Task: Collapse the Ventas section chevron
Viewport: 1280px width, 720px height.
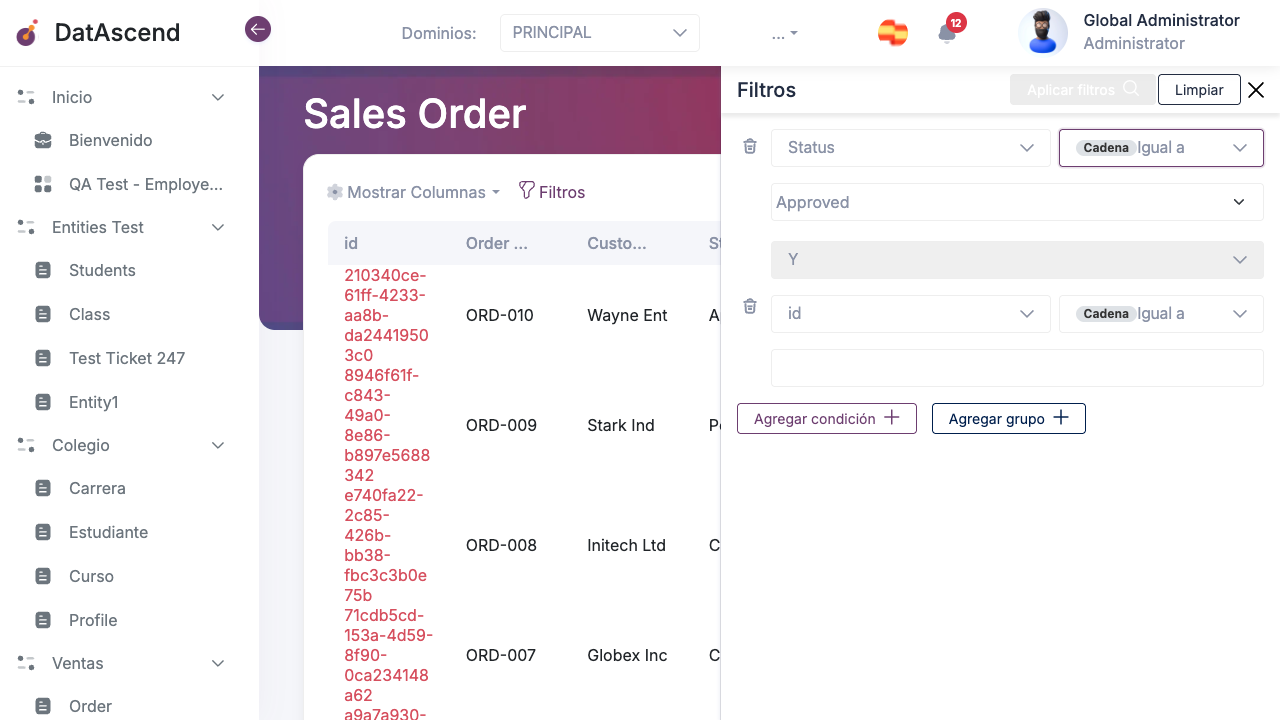Action: [x=218, y=663]
